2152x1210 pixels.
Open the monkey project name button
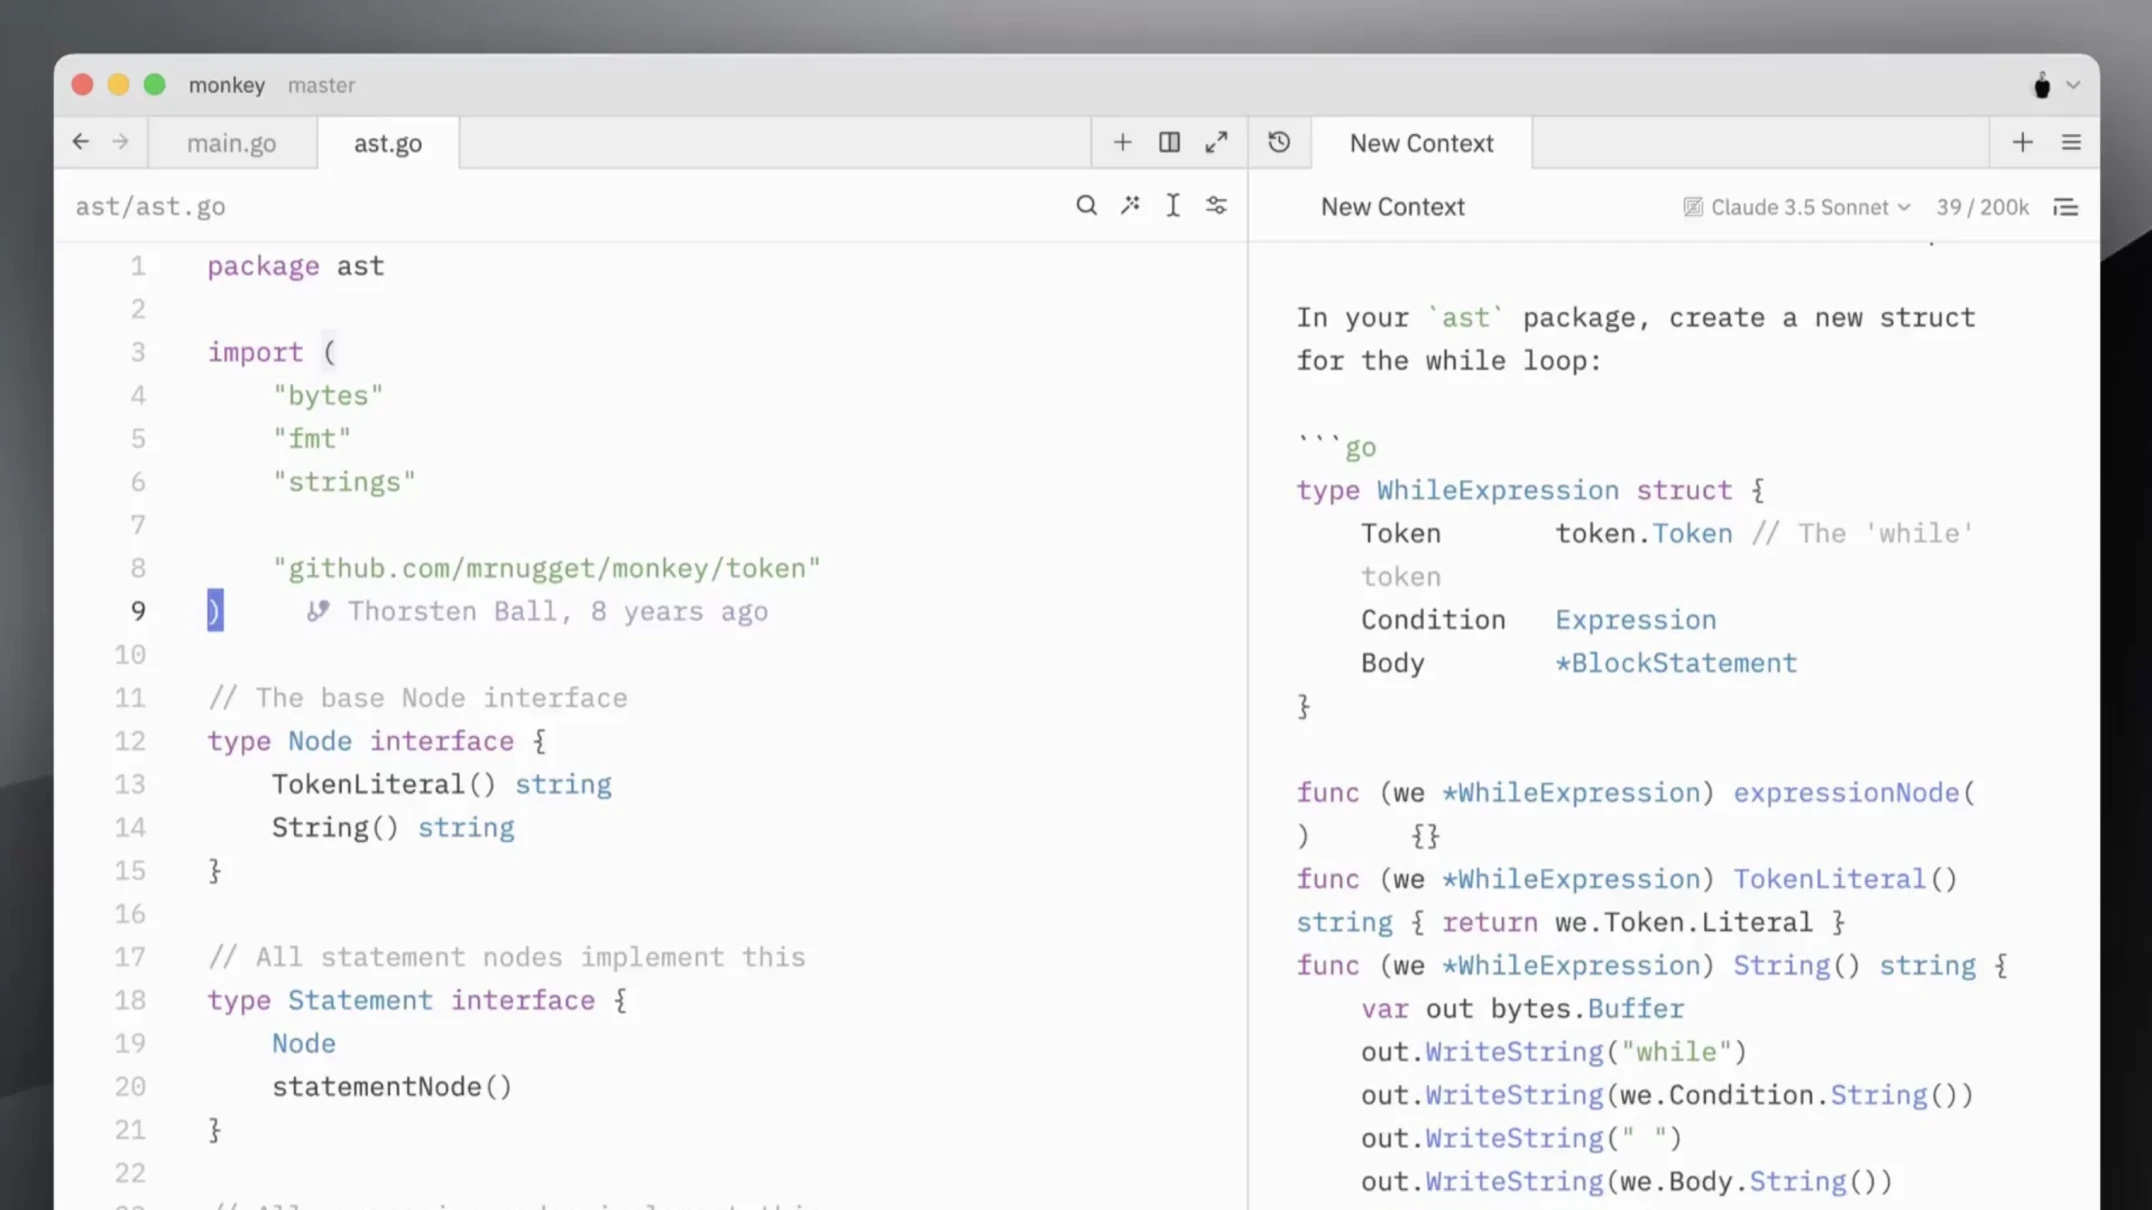227,85
